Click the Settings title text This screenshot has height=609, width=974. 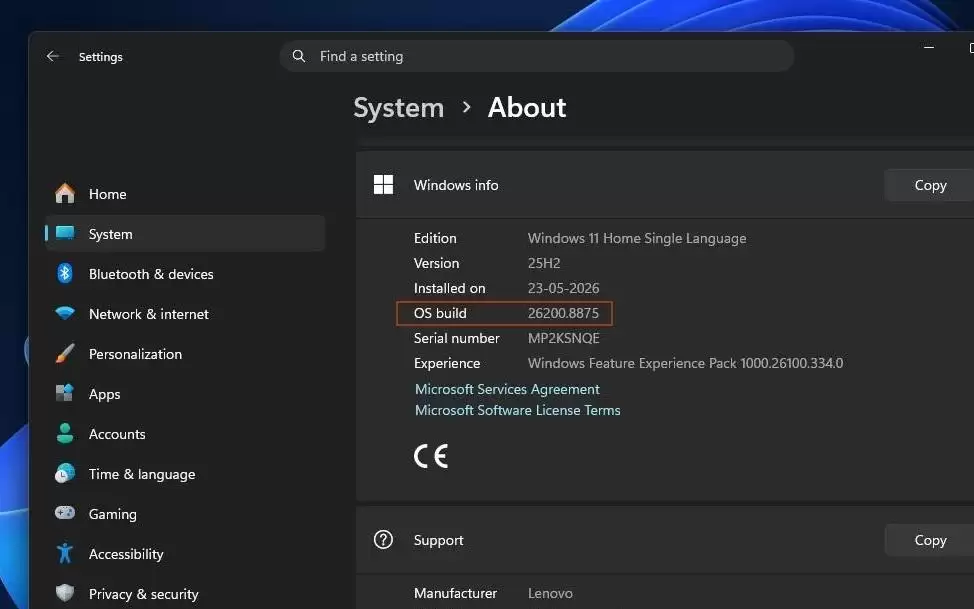[101, 57]
